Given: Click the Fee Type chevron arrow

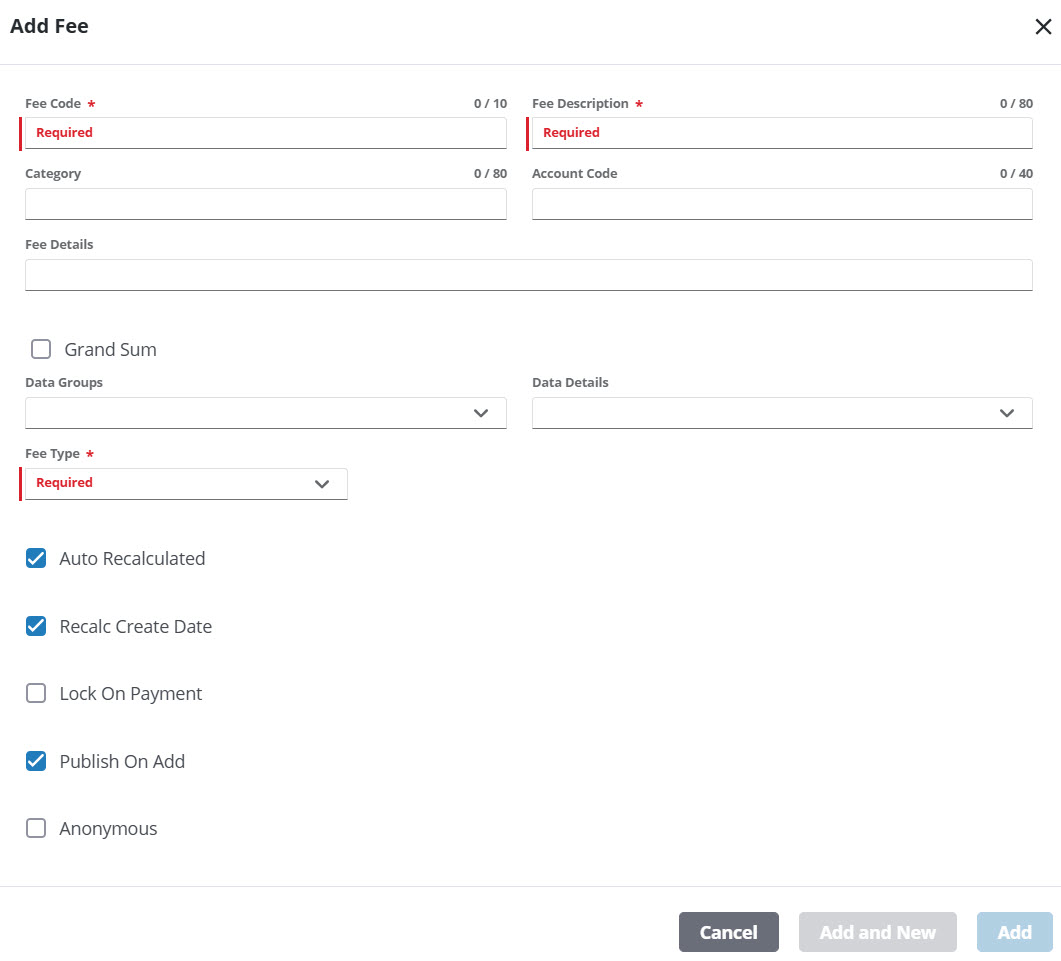Looking at the screenshot, I should coord(322,484).
